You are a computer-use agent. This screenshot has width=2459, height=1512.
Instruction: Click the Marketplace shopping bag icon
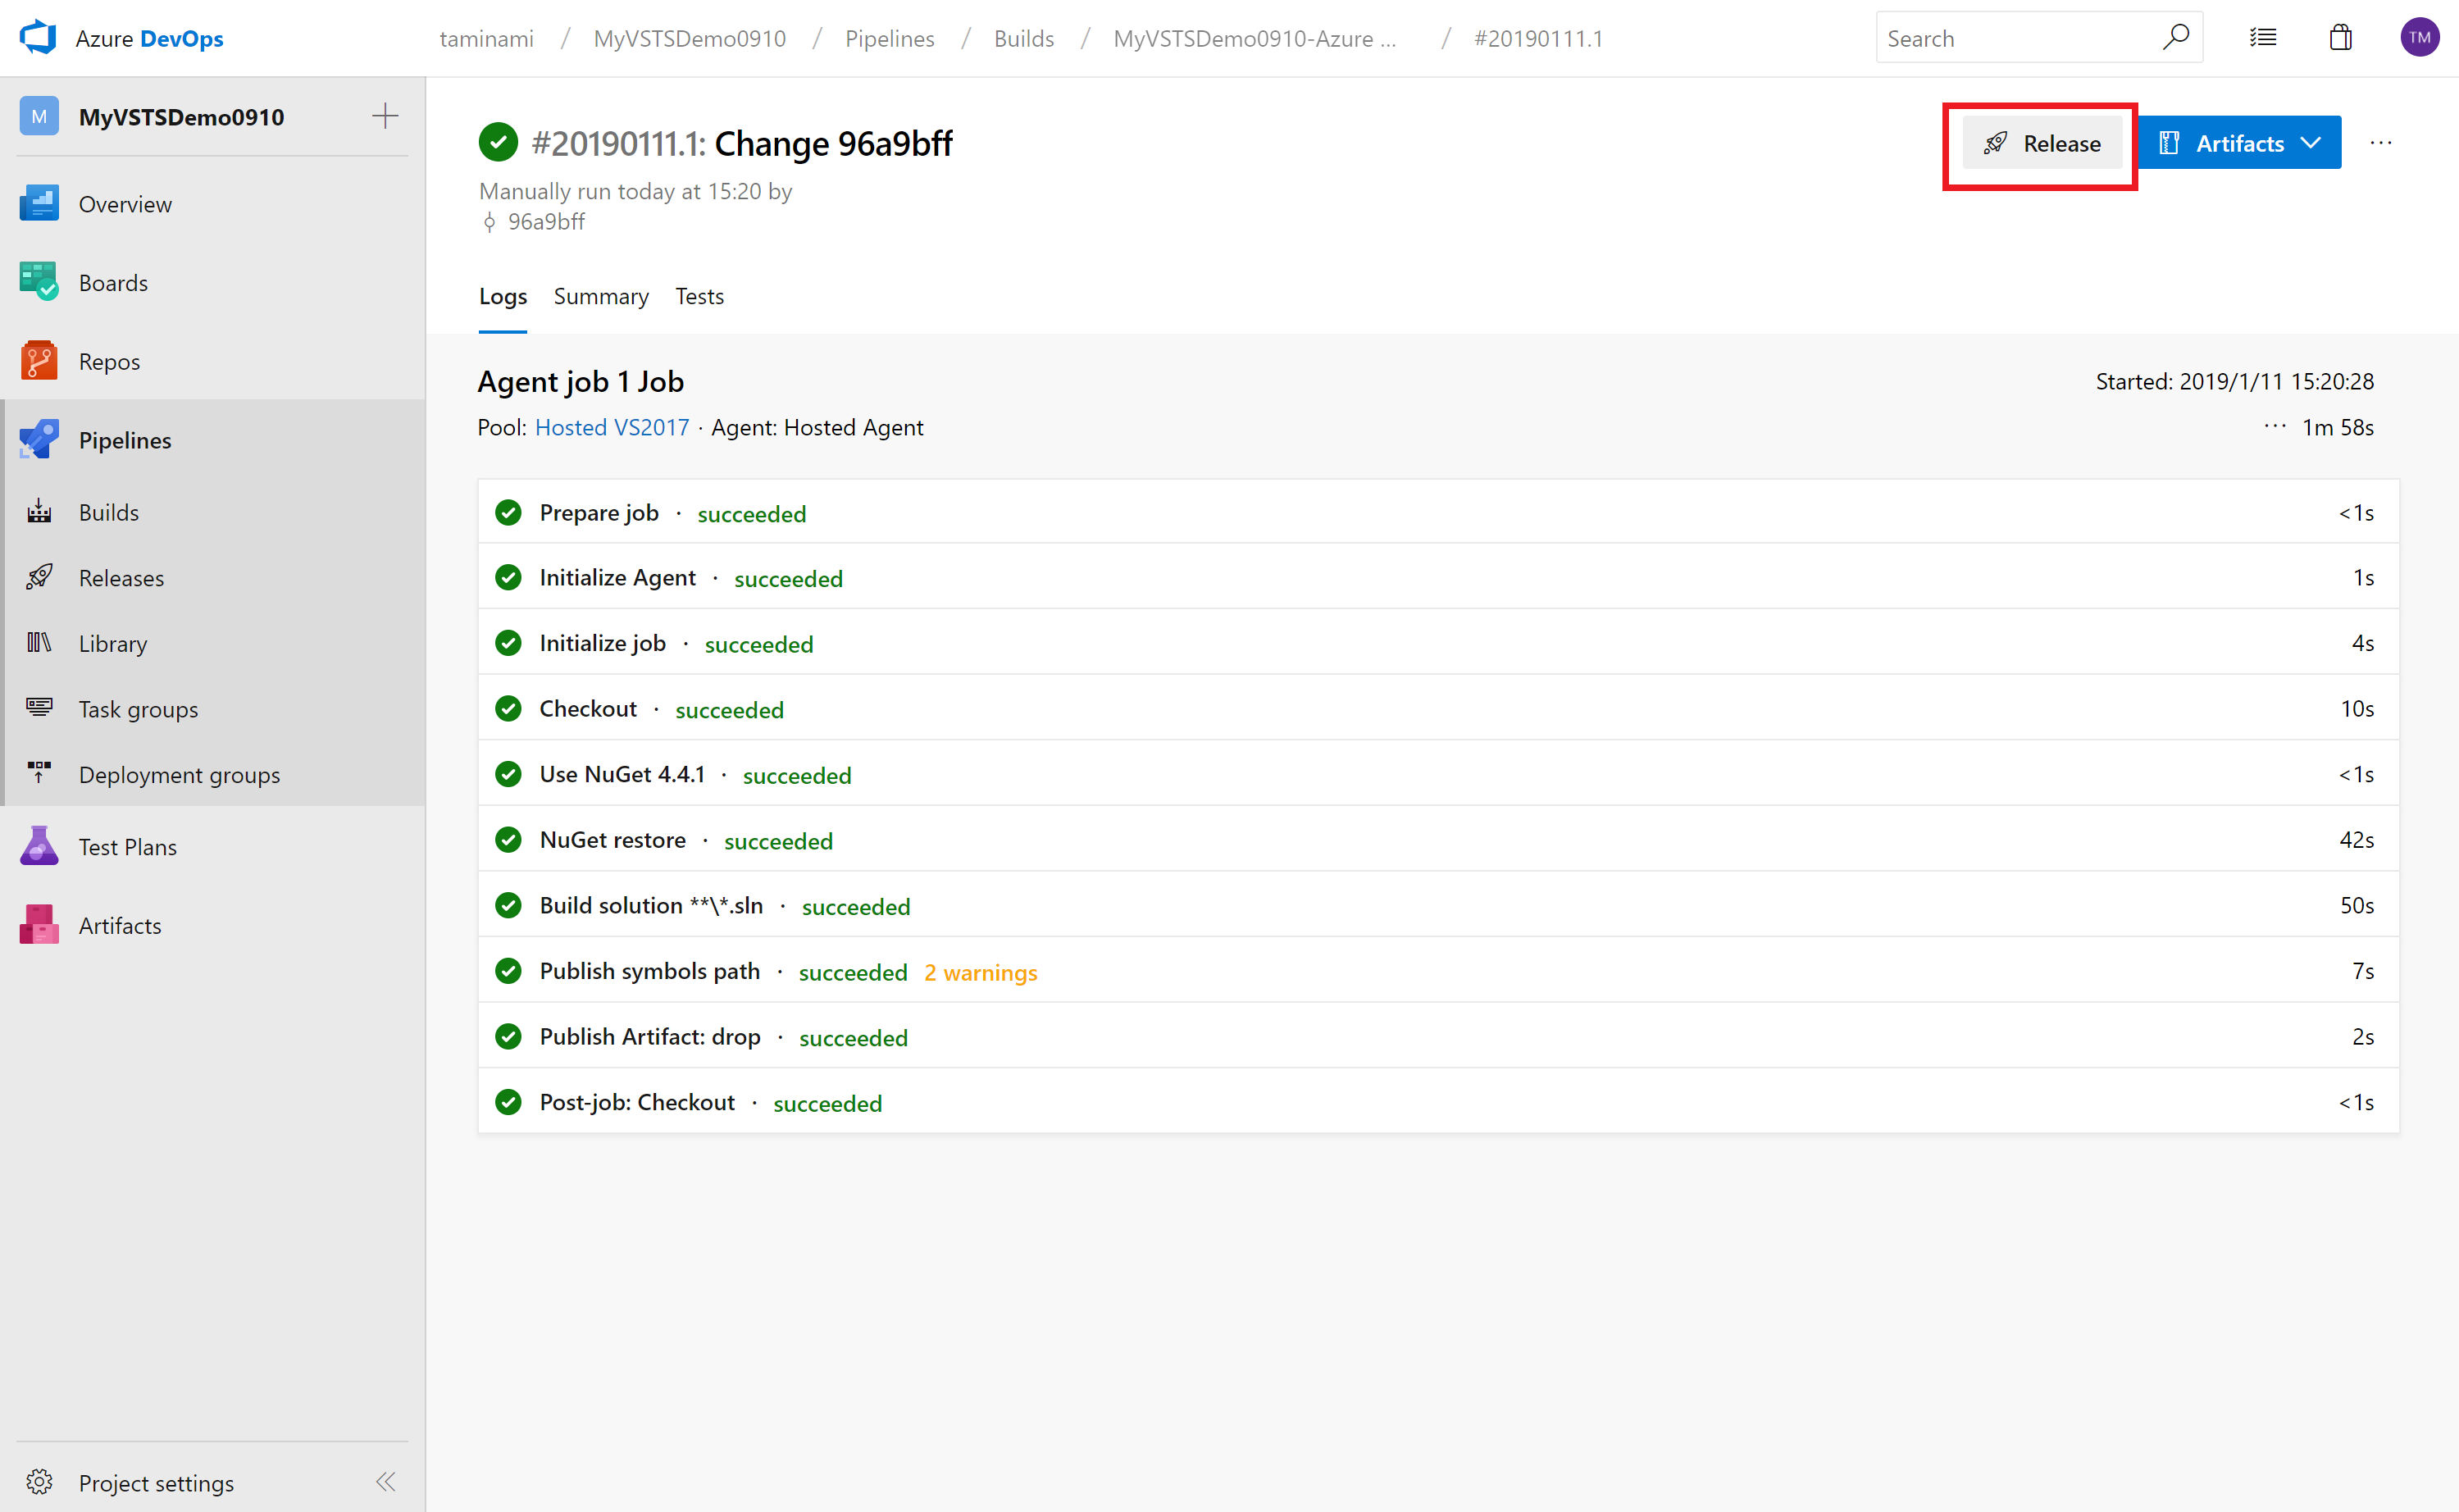[x=2340, y=38]
